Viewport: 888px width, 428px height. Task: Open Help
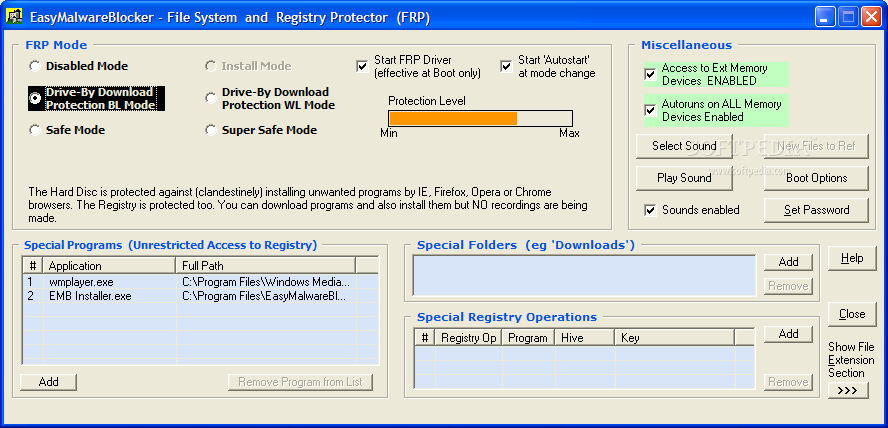point(852,258)
